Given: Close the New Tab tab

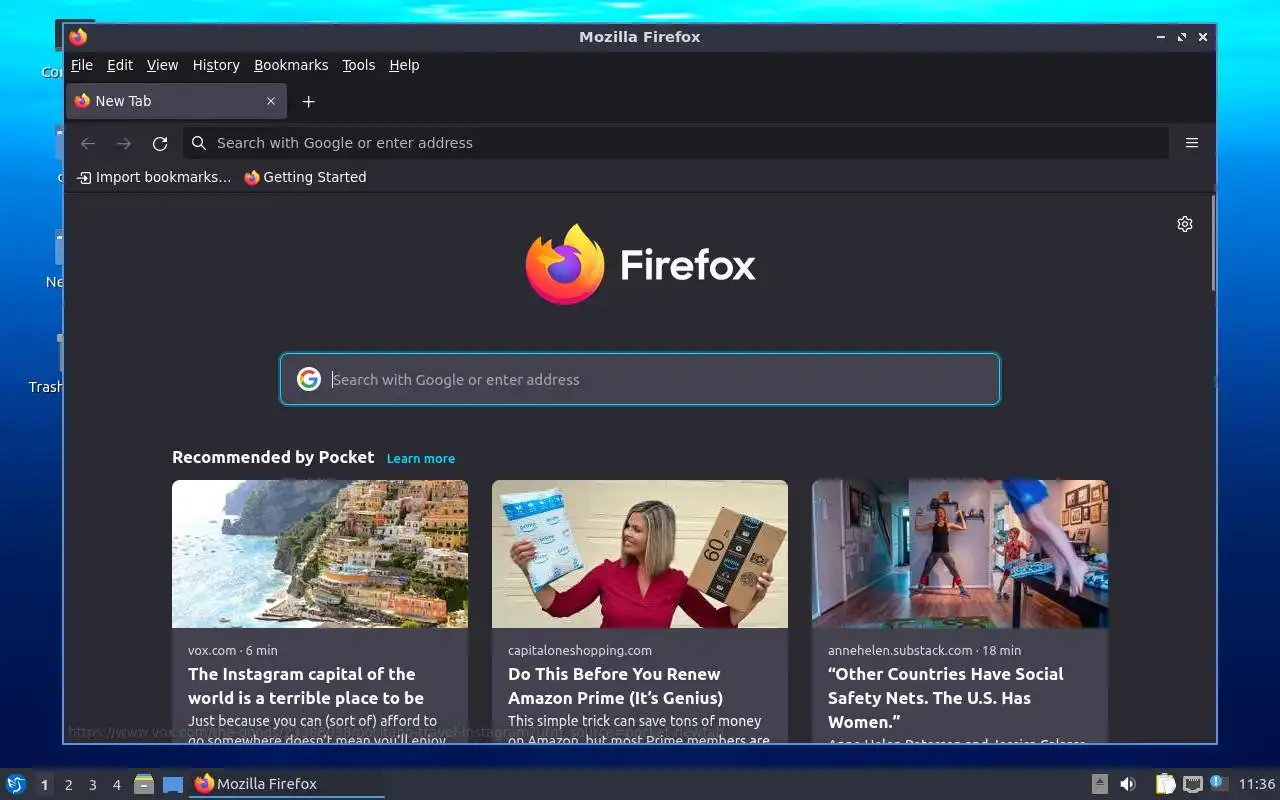Looking at the screenshot, I should click(271, 101).
